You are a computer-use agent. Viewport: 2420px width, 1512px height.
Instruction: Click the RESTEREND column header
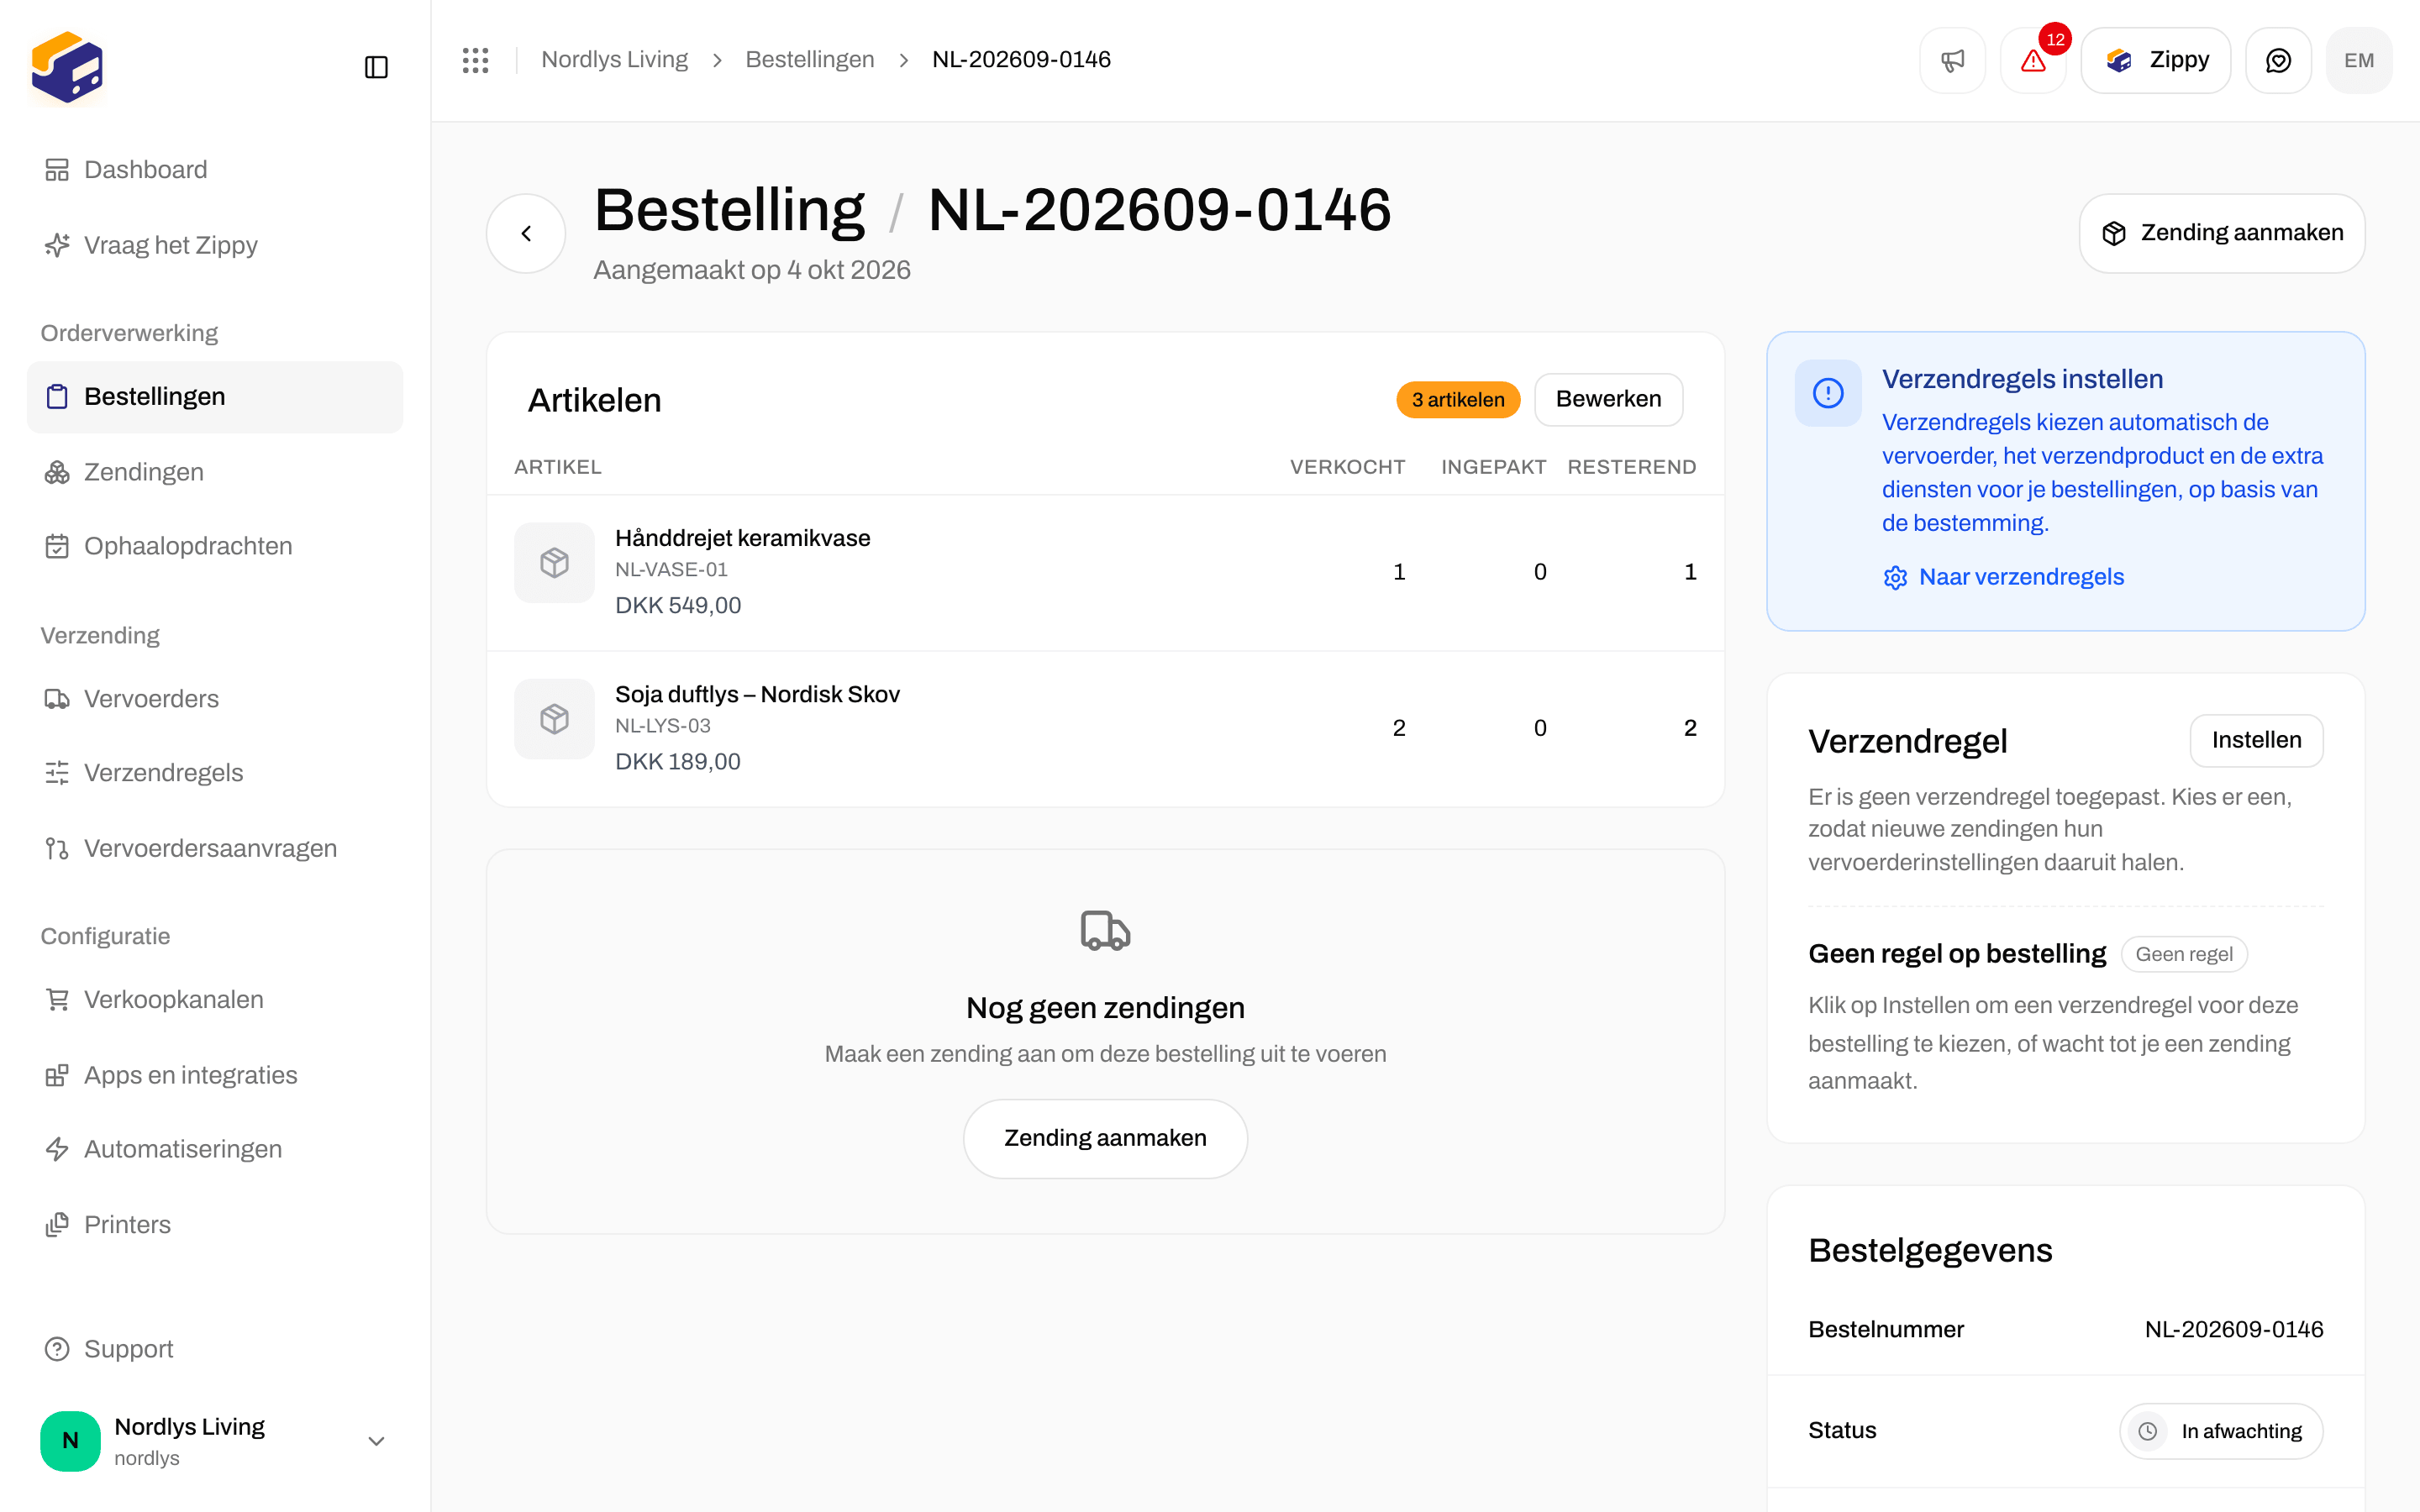coord(1631,467)
